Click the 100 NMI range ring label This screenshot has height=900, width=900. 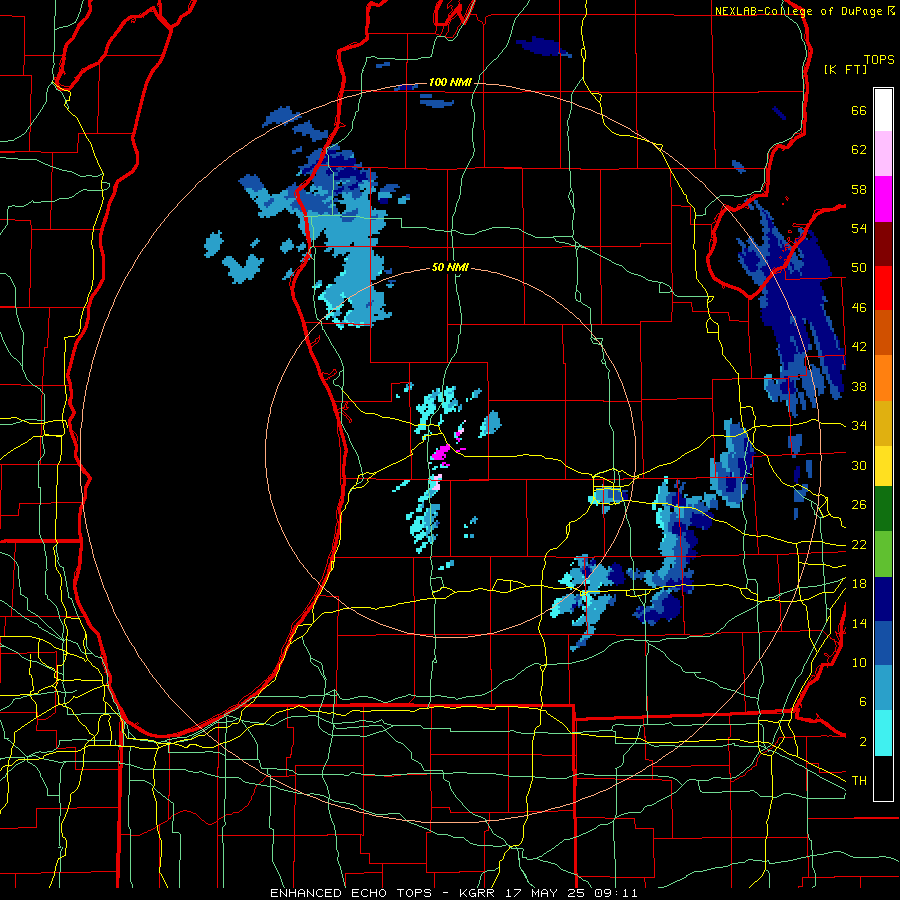coord(450,82)
